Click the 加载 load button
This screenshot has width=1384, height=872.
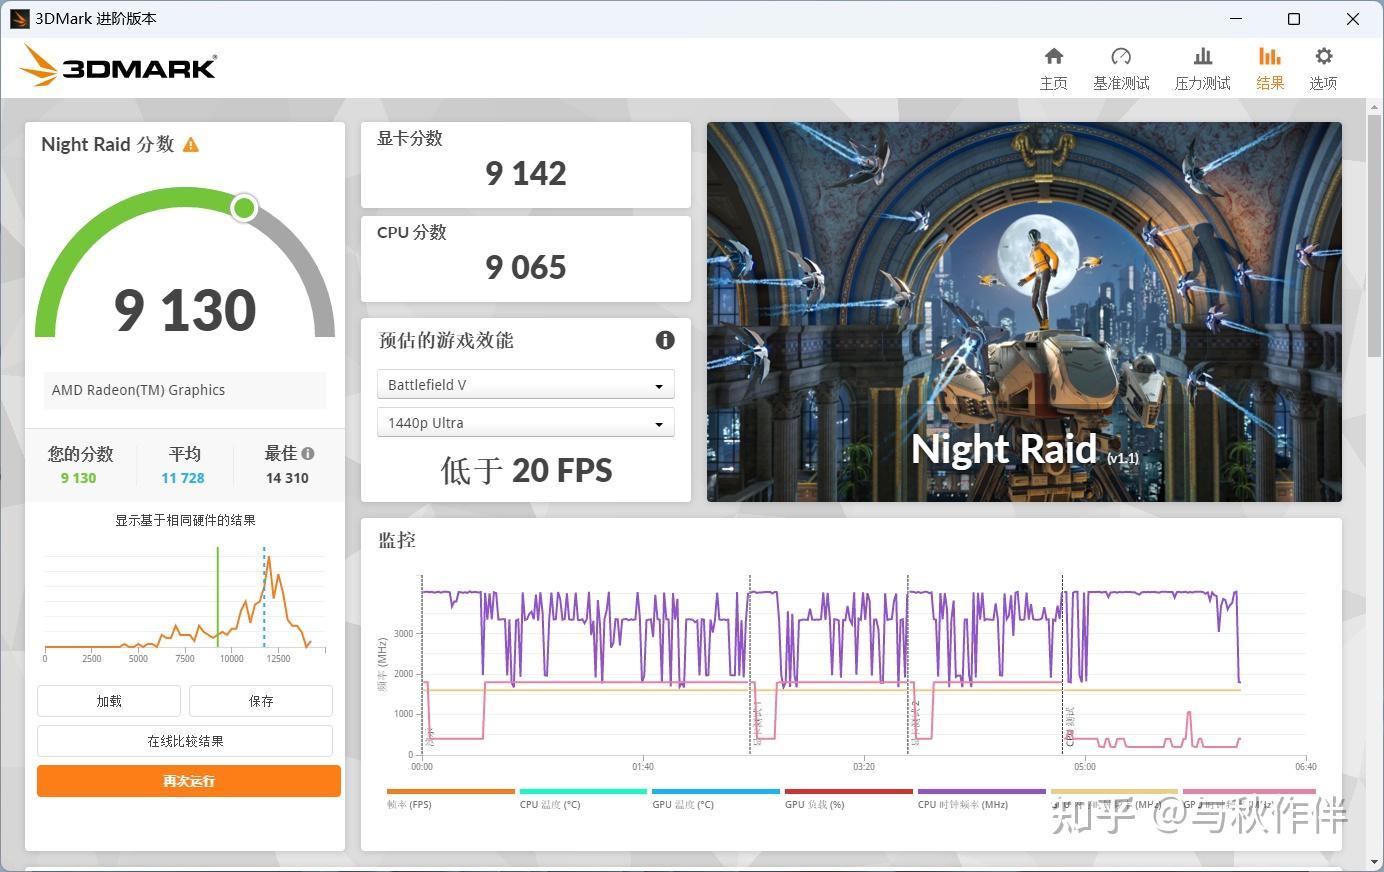109,701
